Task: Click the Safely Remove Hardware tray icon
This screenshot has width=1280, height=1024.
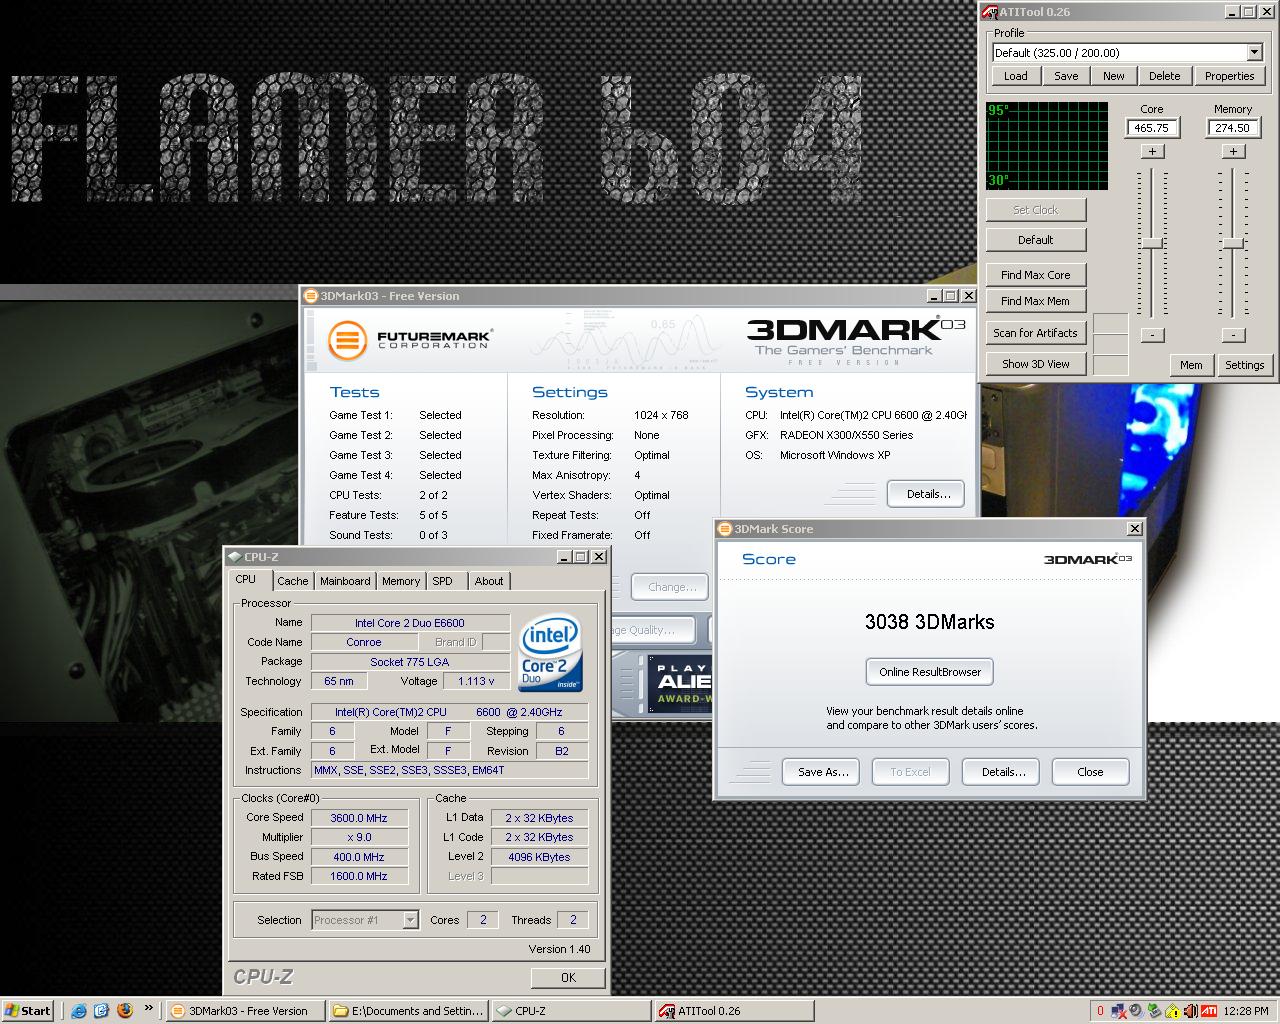Action: point(1155,1011)
